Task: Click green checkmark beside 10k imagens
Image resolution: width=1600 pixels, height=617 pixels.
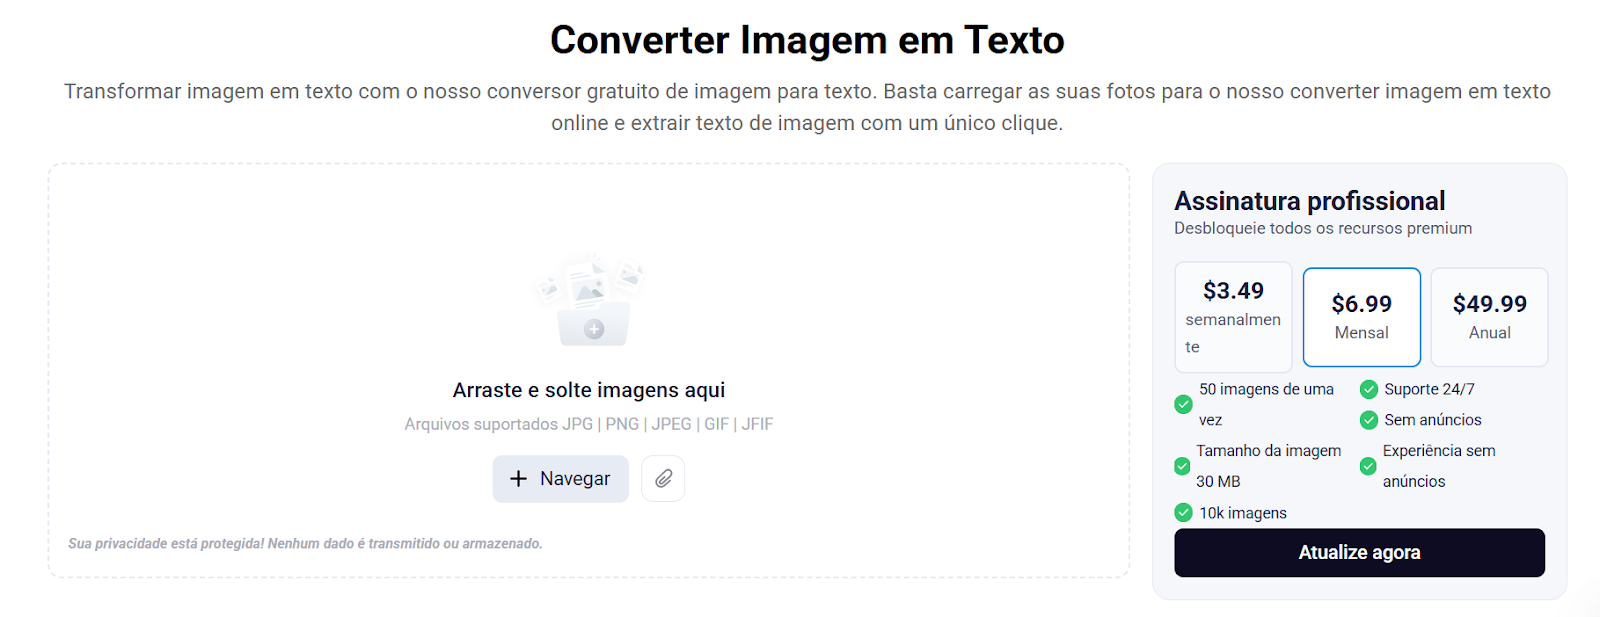Action: [x=1183, y=512]
